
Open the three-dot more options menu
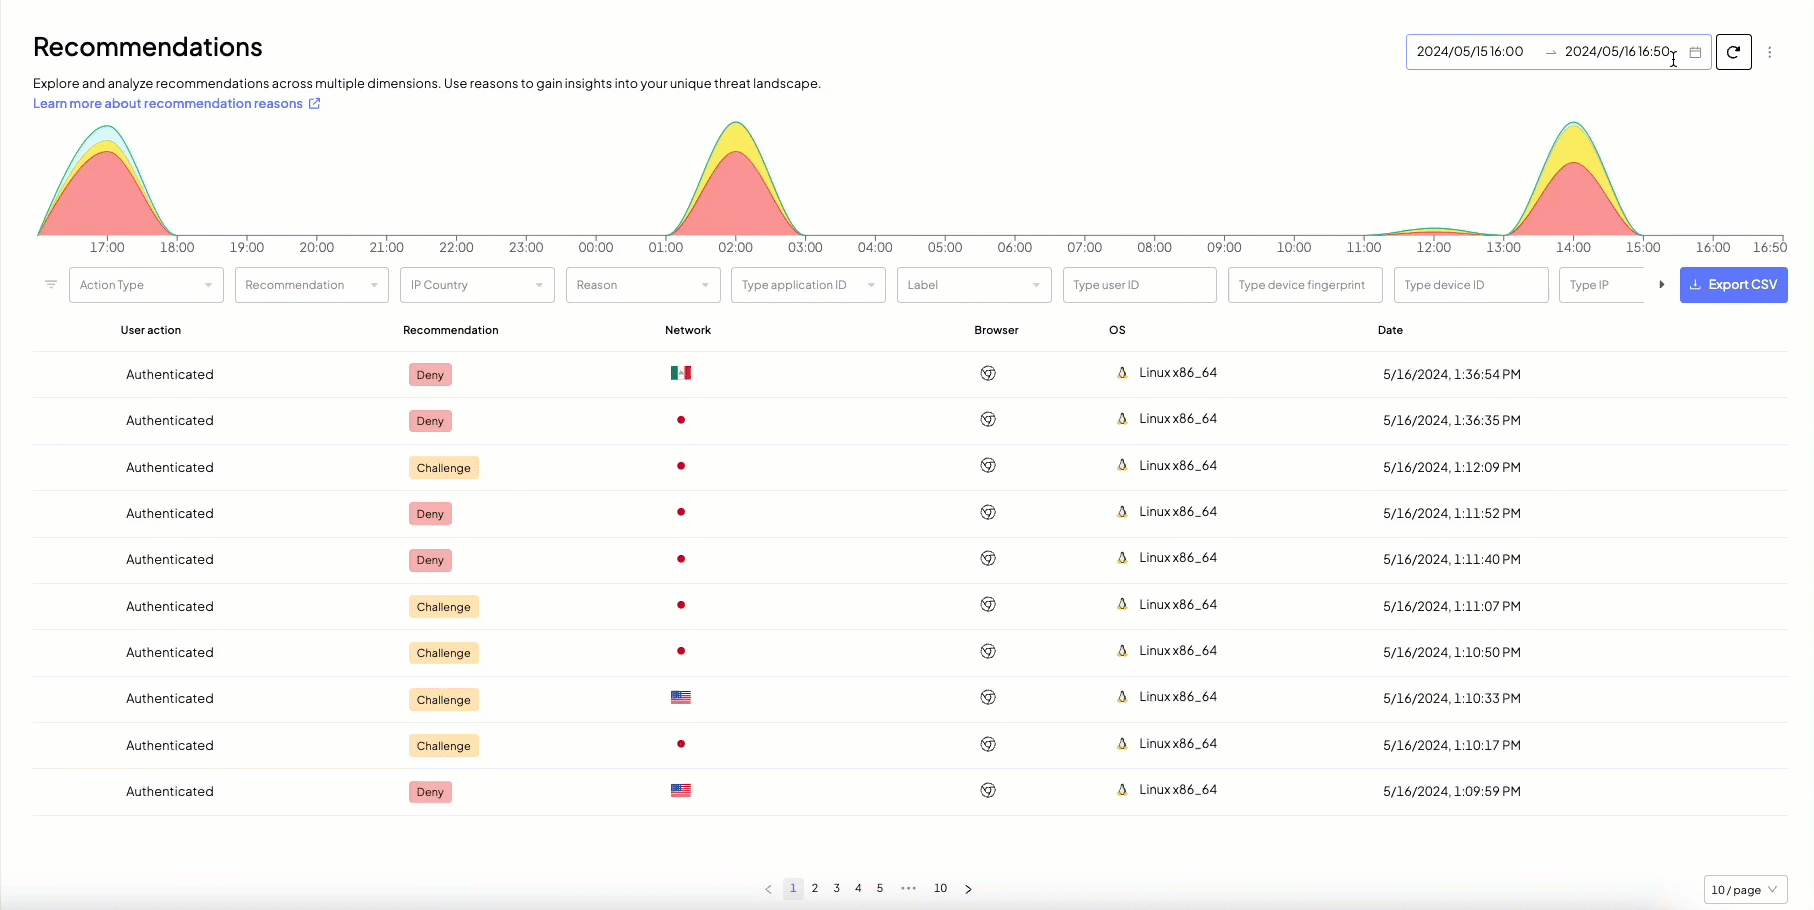coord(1769,52)
